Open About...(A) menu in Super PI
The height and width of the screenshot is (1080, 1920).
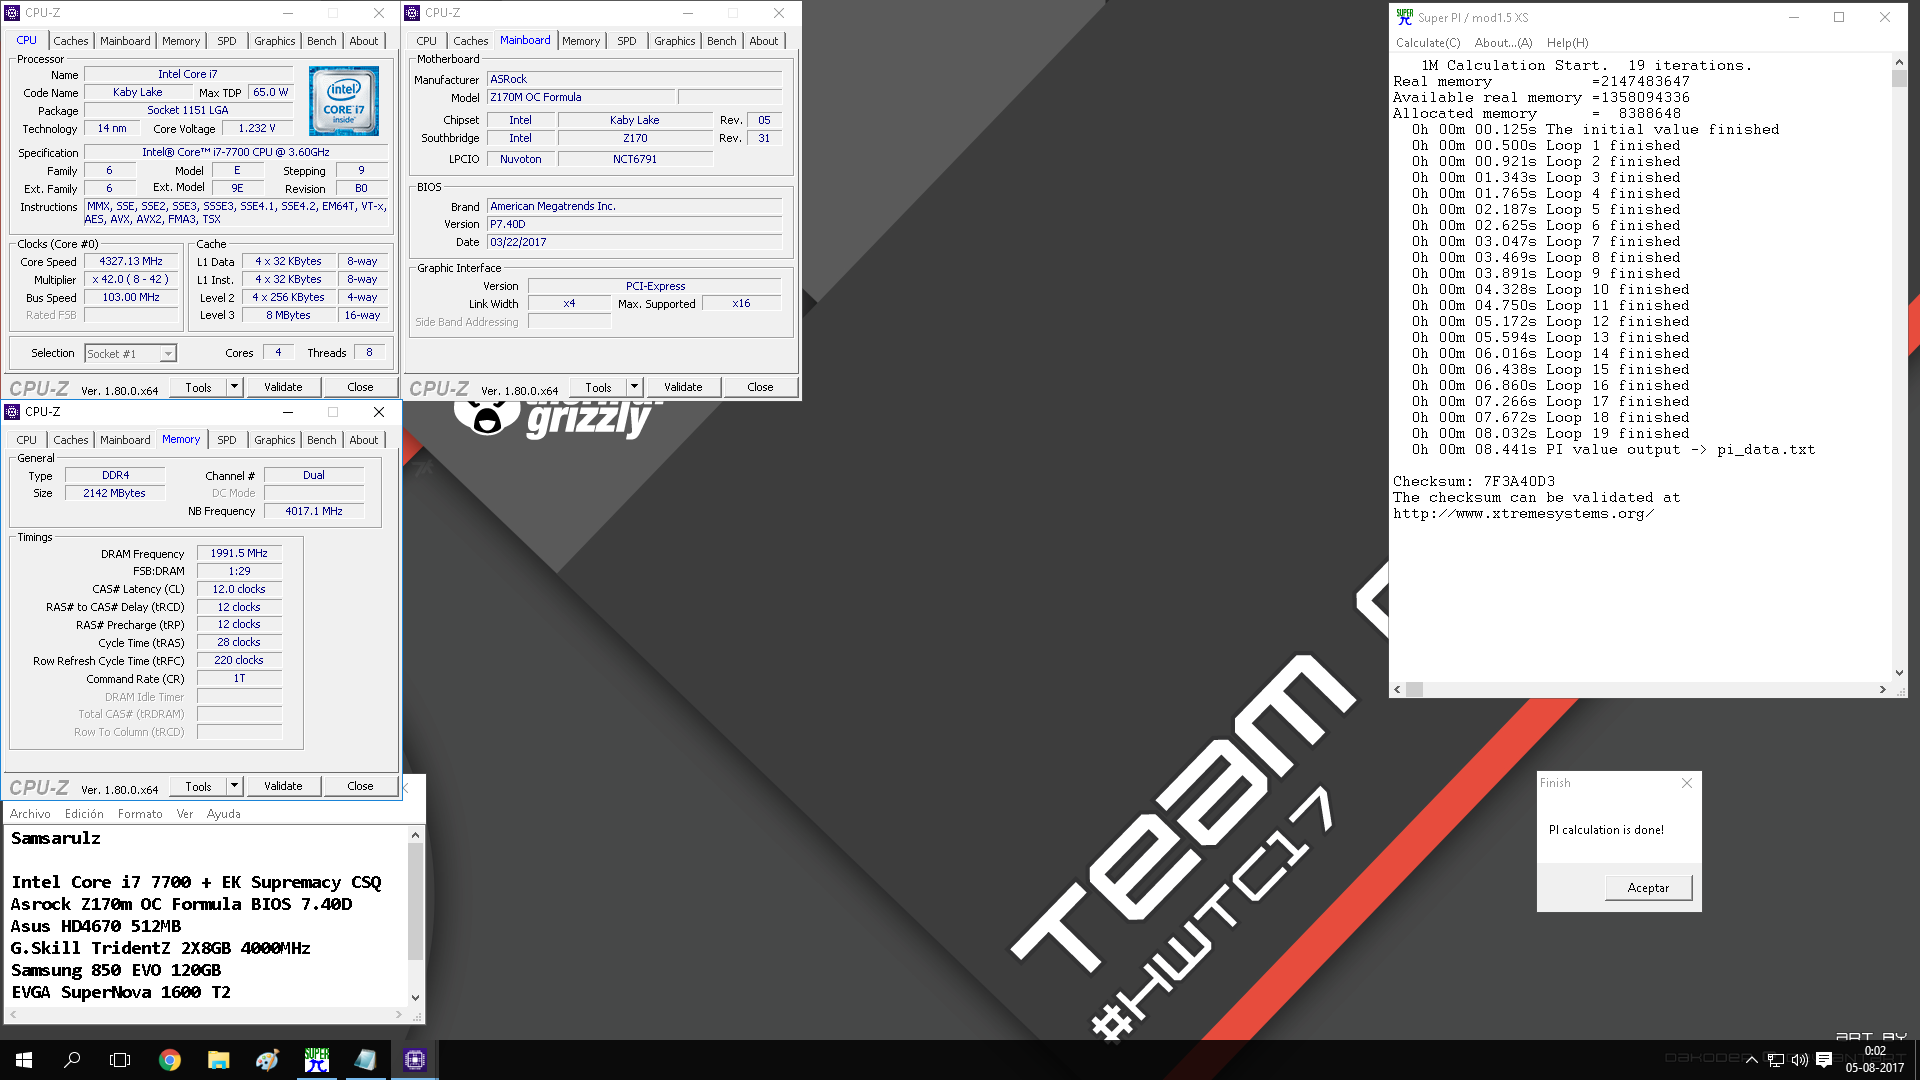[1503, 43]
